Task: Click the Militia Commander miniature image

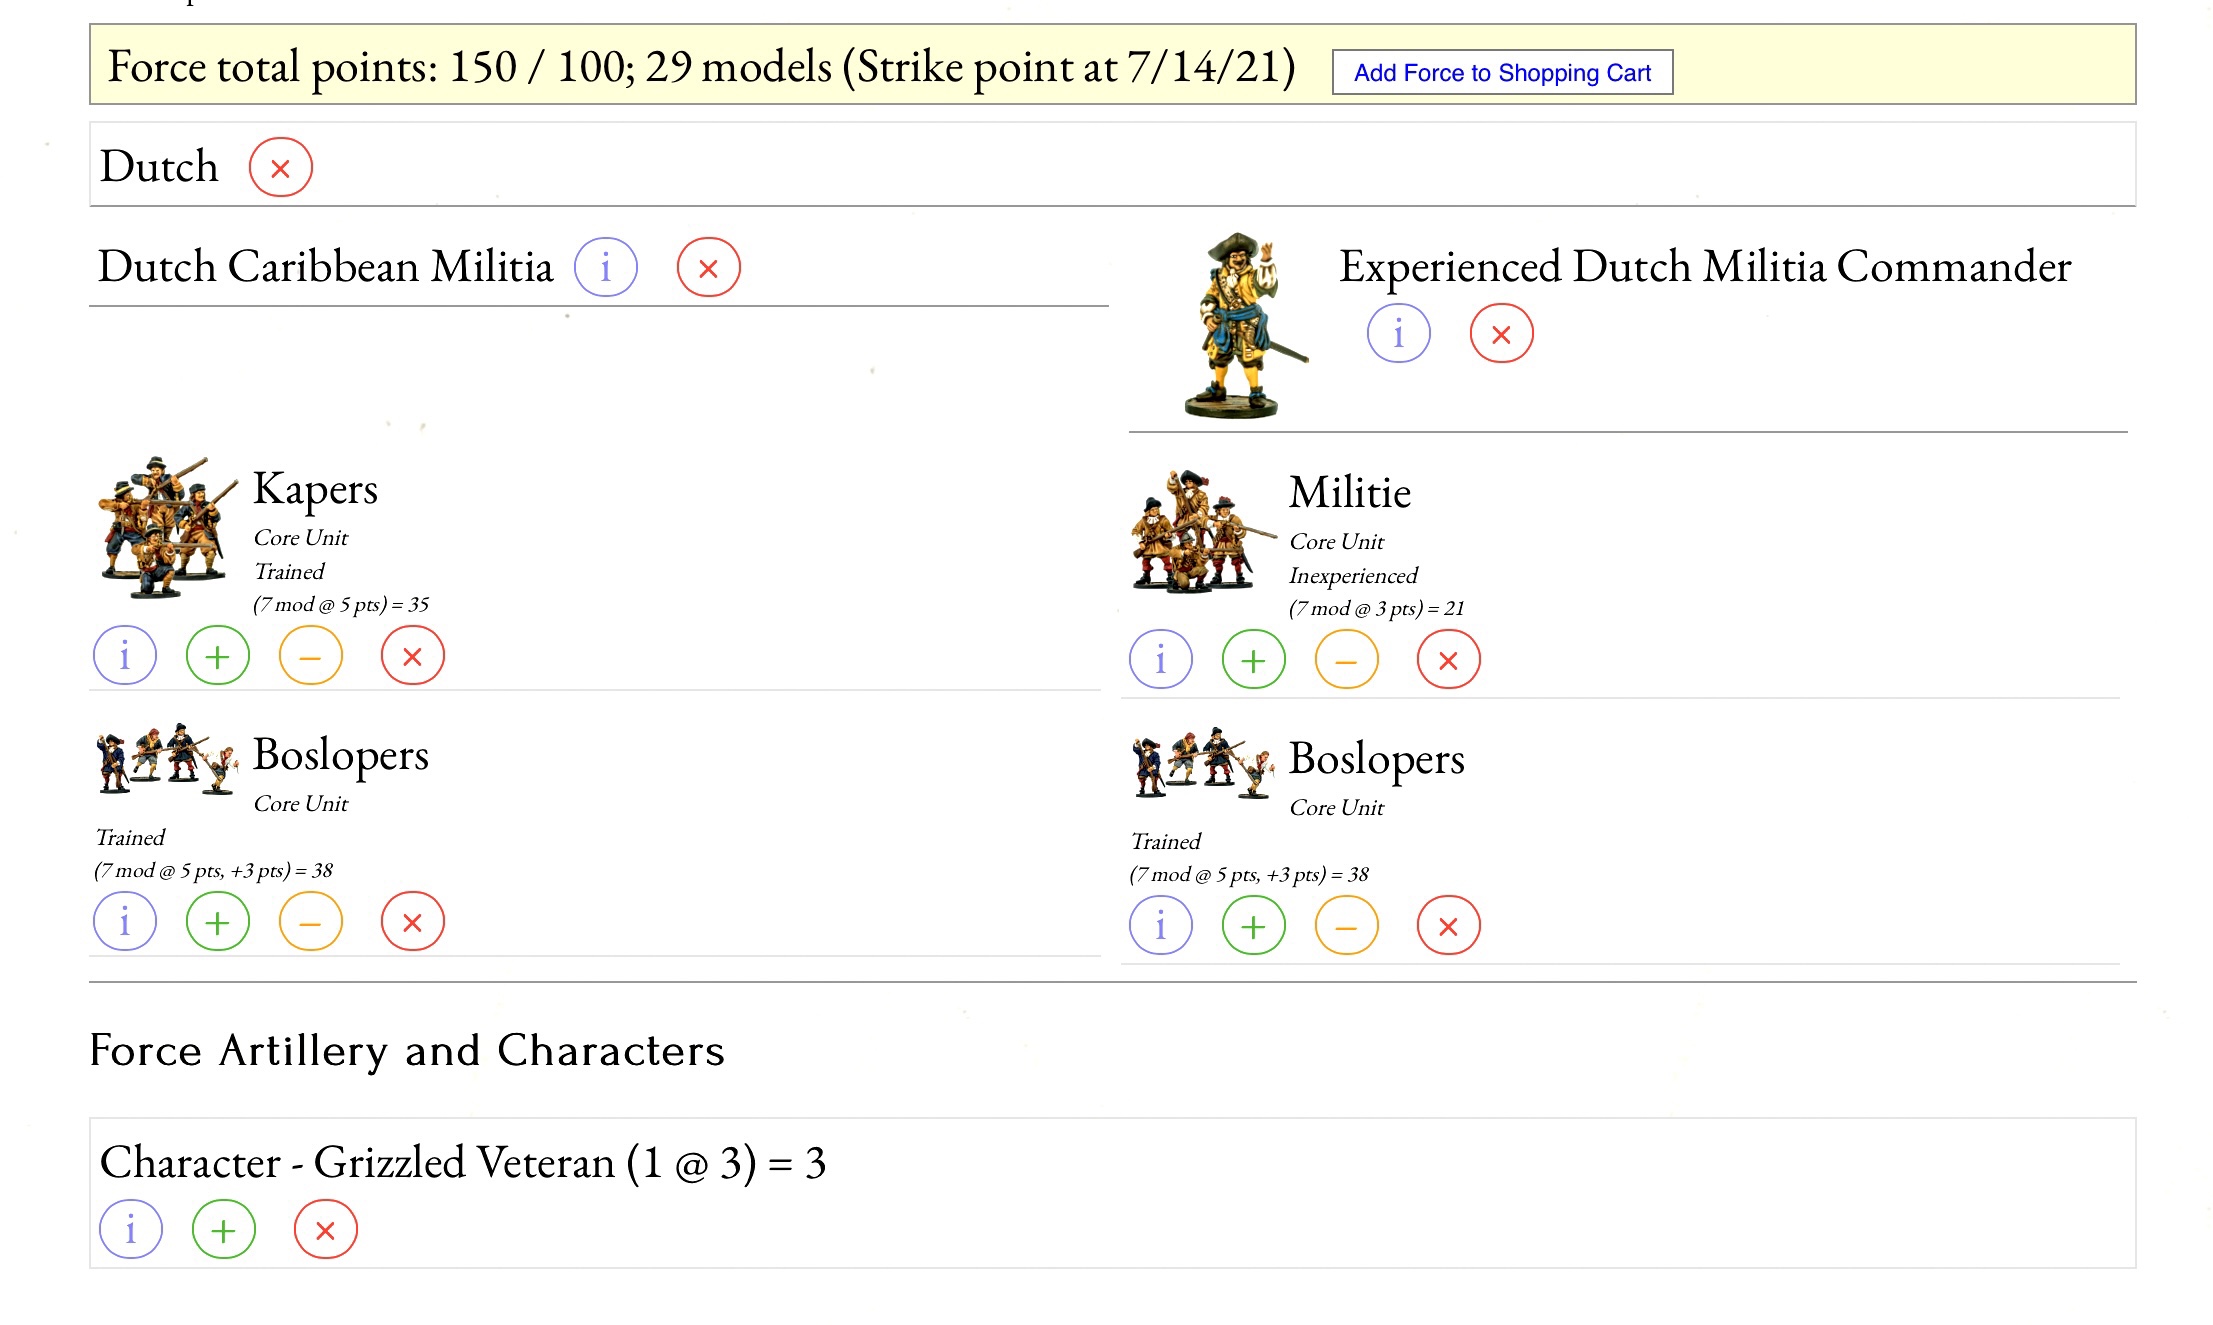Action: pos(1240,325)
